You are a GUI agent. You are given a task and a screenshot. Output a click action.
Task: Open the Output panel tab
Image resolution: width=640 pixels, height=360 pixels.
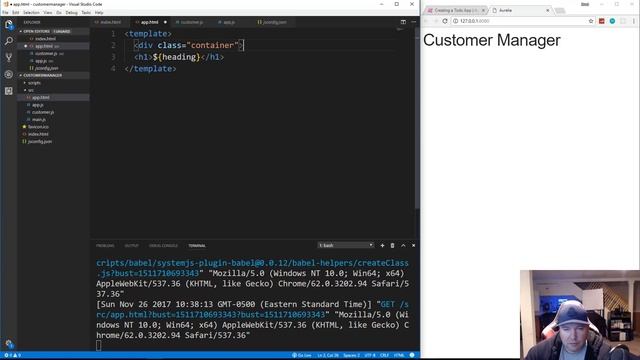coord(131,246)
